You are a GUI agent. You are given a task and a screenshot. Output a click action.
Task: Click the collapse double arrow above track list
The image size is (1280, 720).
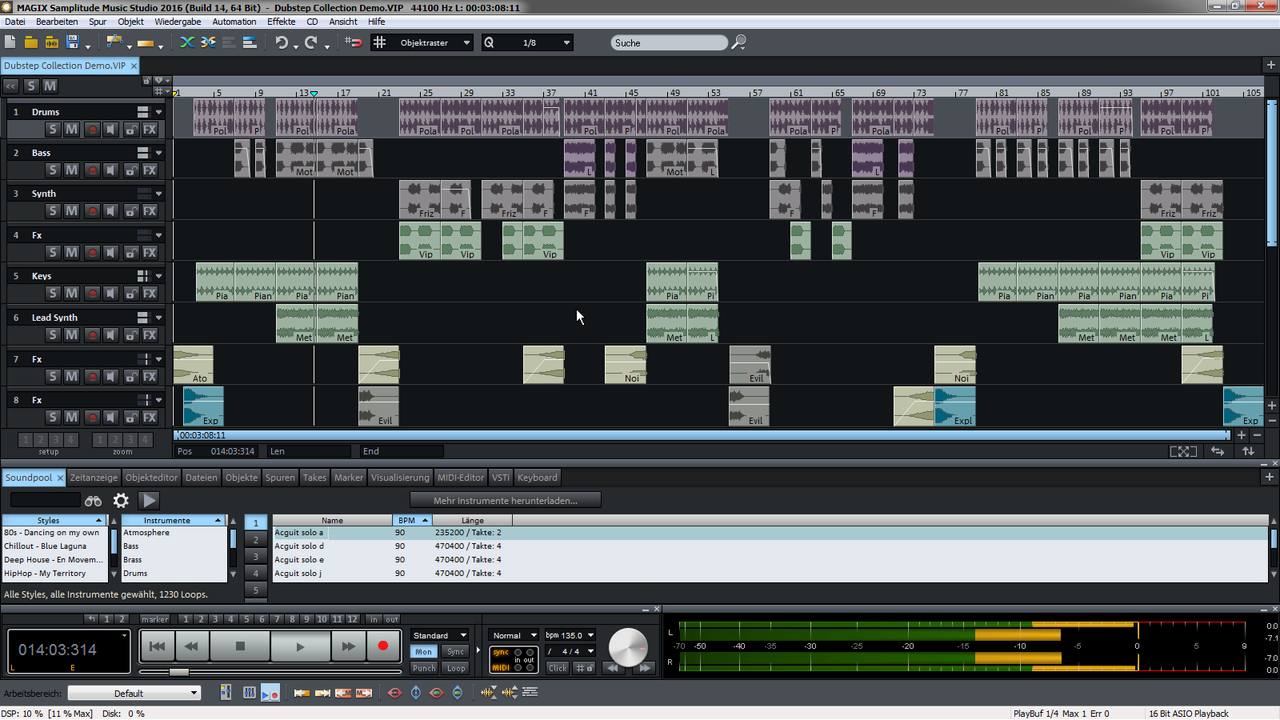pos(11,86)
